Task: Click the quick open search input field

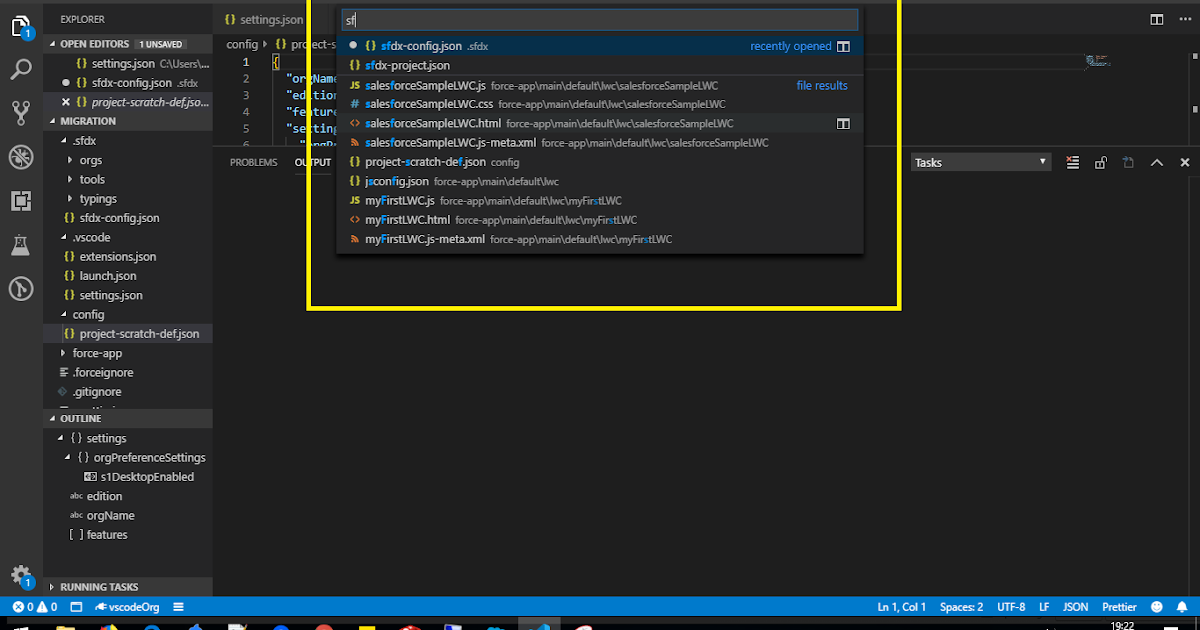Action: (600, 19)
